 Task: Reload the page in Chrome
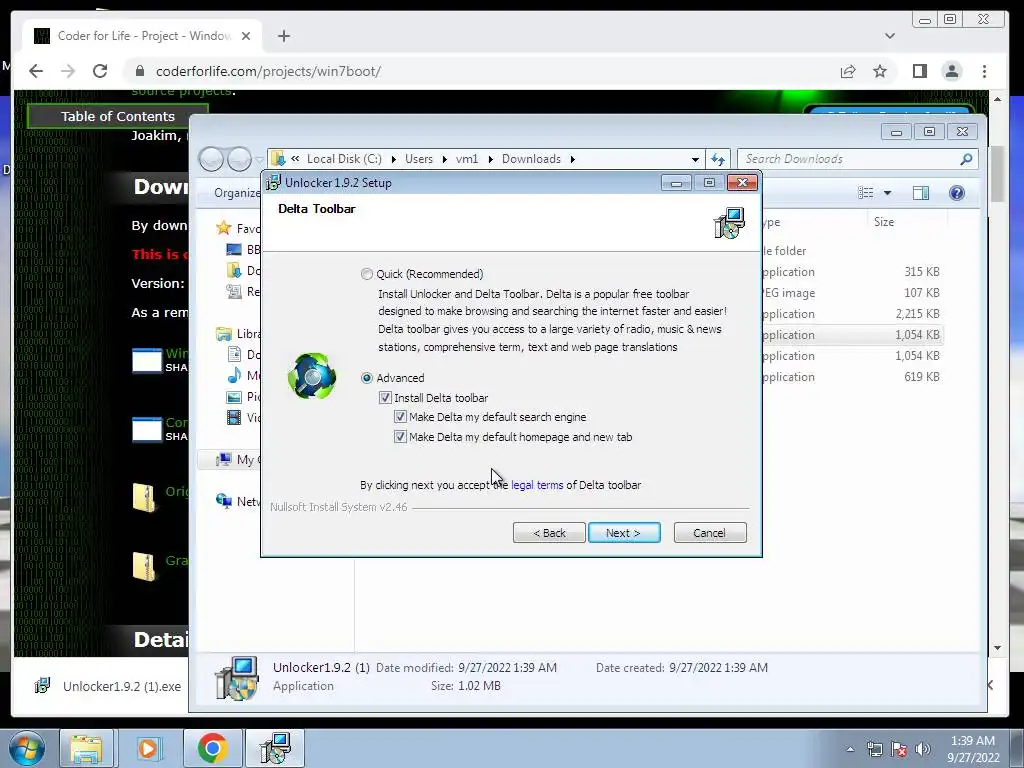pyautogui.click(x=100, y=71)
